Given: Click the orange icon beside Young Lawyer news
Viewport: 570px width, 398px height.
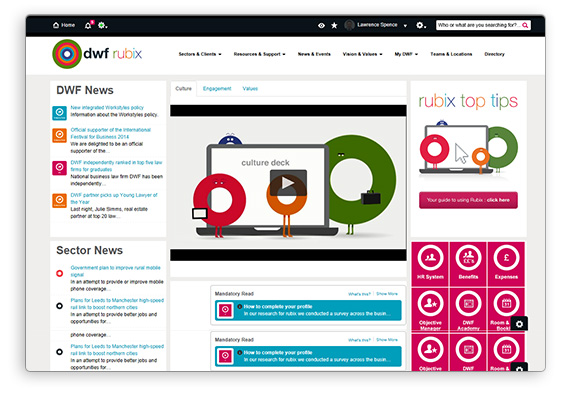Looking at the screenshot, I should (x=60, y=200).
